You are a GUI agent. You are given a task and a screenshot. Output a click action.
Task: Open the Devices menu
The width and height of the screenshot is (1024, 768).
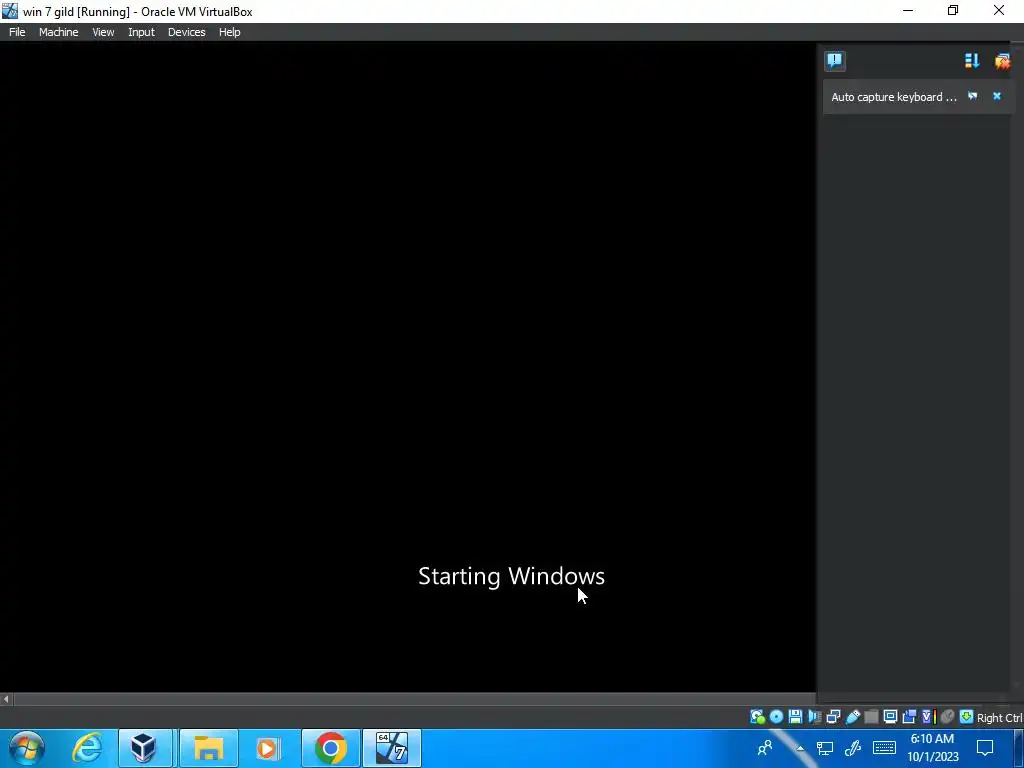point(186,32)
